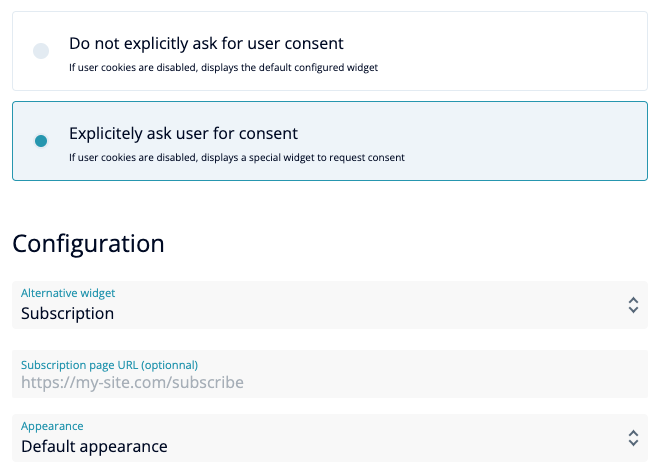This screenshot has width=657, height=473.
Task: Click the "Do not explicitly ask for user consent" title
Action: coord(206,44)
